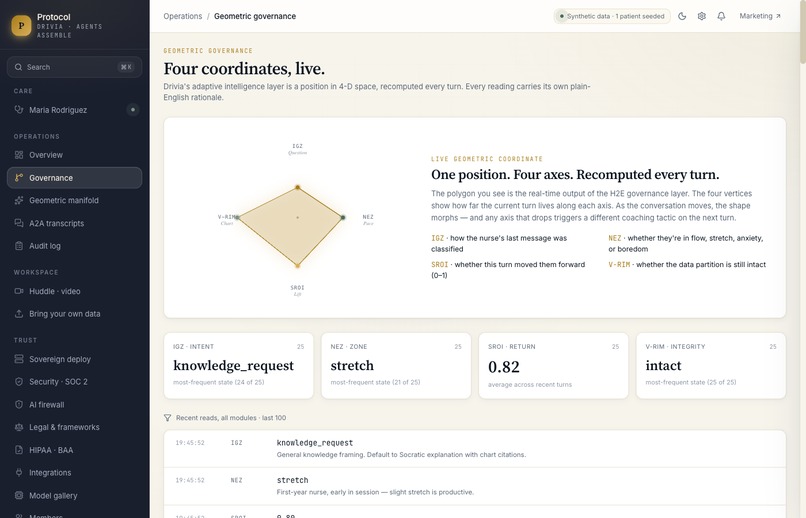Open Maria Rodriguez patient record
The width and height of the screenshot is (806, 518).
[x=75, y=110]
